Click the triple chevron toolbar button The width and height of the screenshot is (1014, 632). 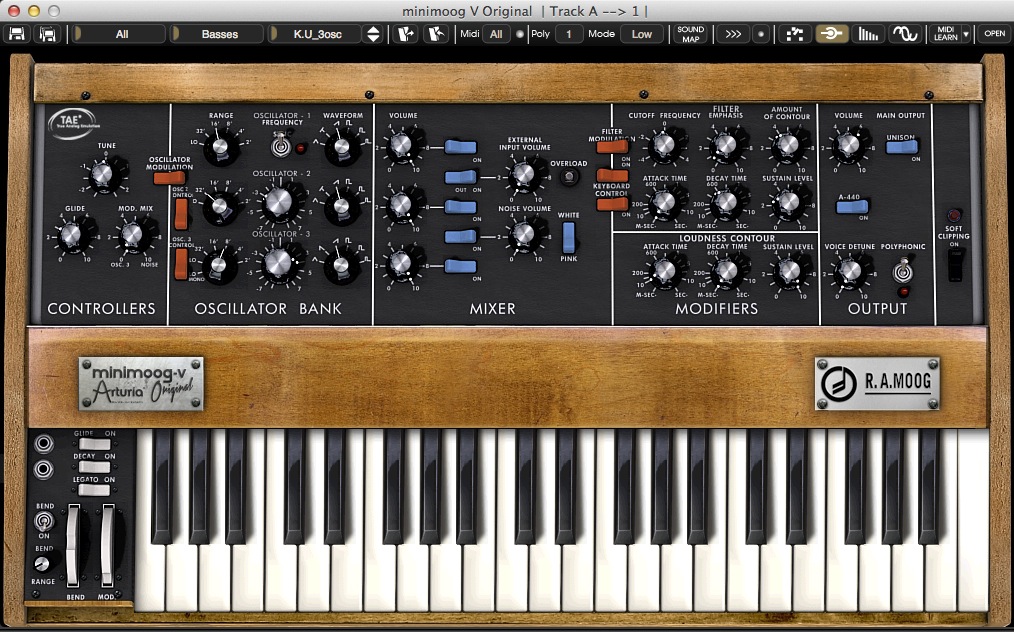click(x=733, y=34)
